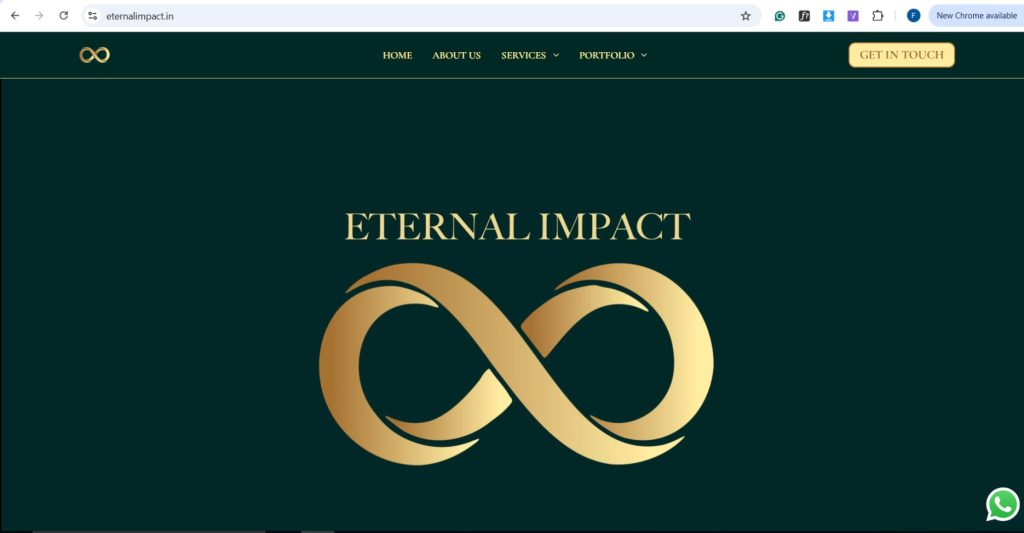1024x533 pixels.
Task: Click the browser forward arrow
Action: coord(39,16)
